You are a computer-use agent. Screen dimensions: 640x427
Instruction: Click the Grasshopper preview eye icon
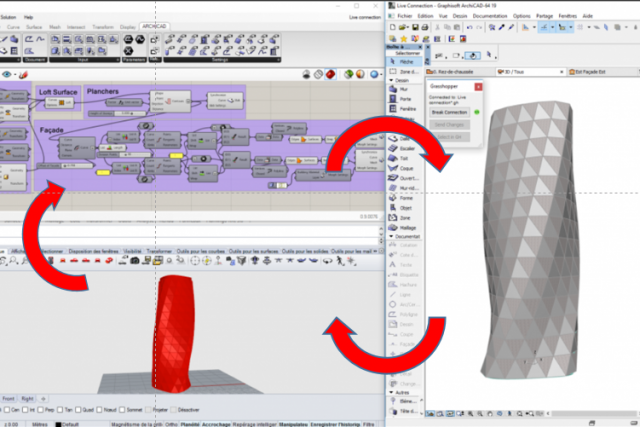click(9, 74)
